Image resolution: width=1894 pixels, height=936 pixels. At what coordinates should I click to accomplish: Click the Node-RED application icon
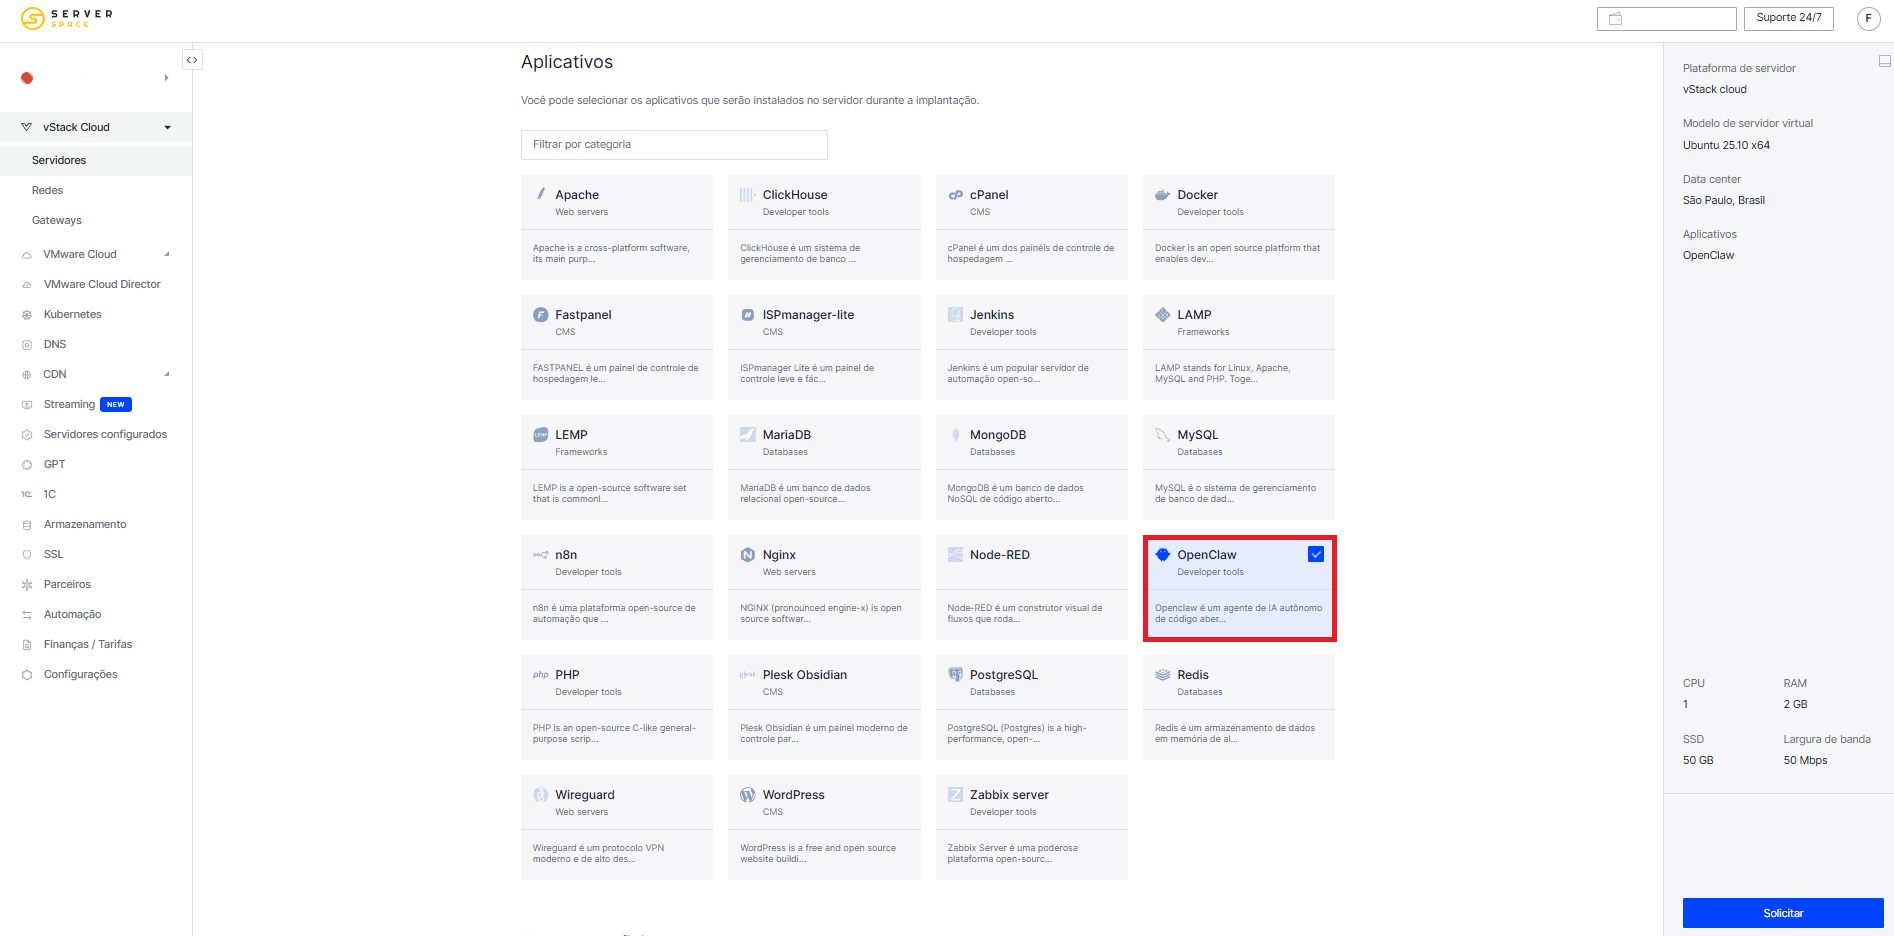[x=955, y=555]
